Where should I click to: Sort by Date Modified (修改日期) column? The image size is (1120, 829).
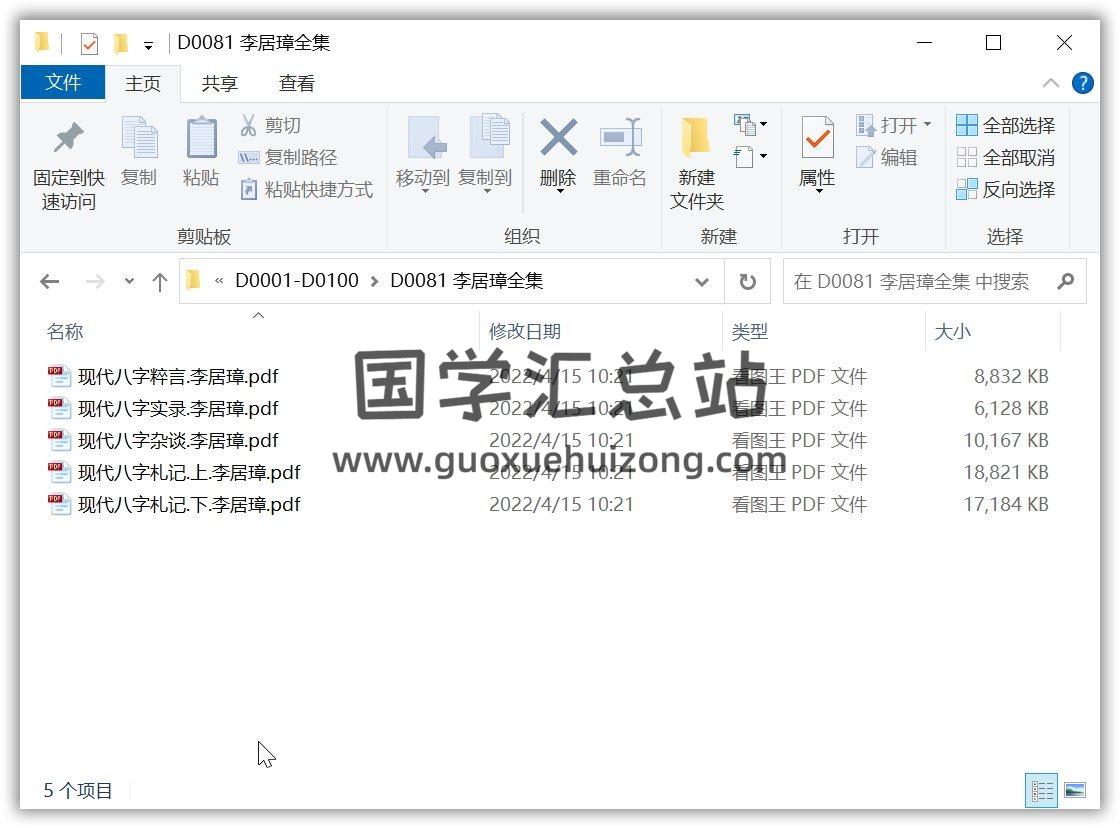pos(525,331)
